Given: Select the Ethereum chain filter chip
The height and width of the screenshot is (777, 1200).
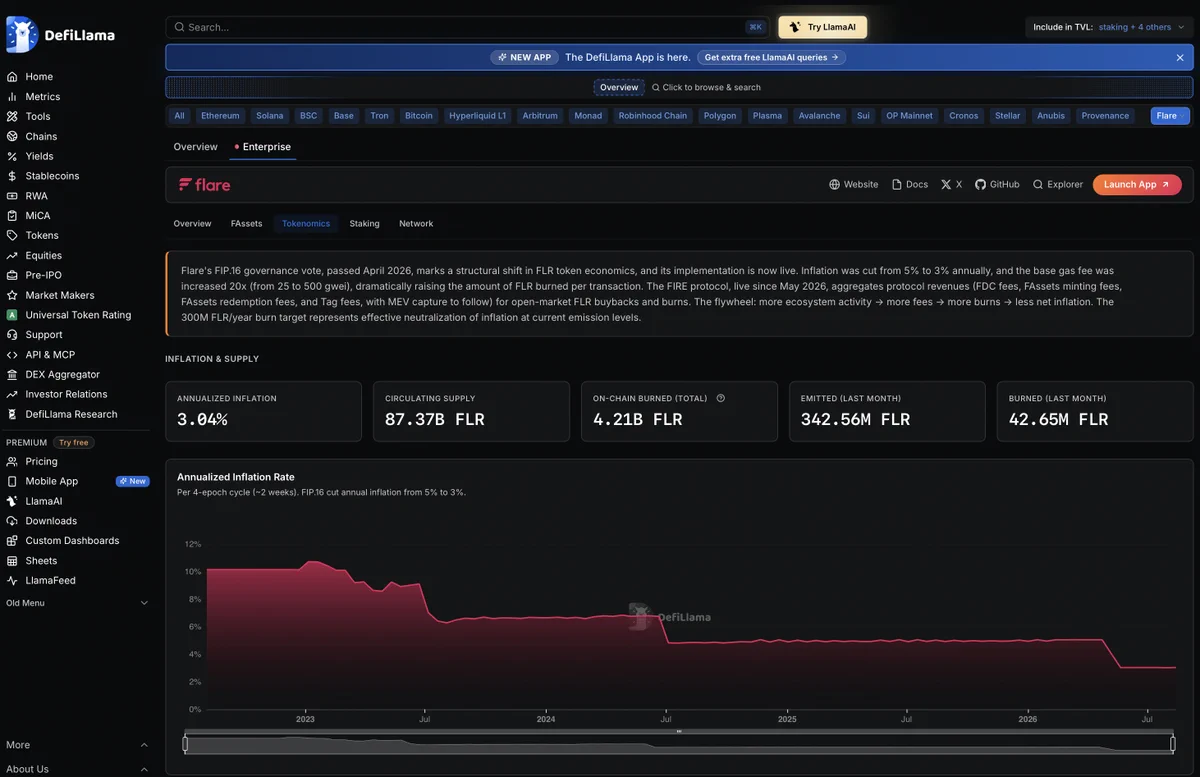Looking at the screenshot, I should click(220, 116).
